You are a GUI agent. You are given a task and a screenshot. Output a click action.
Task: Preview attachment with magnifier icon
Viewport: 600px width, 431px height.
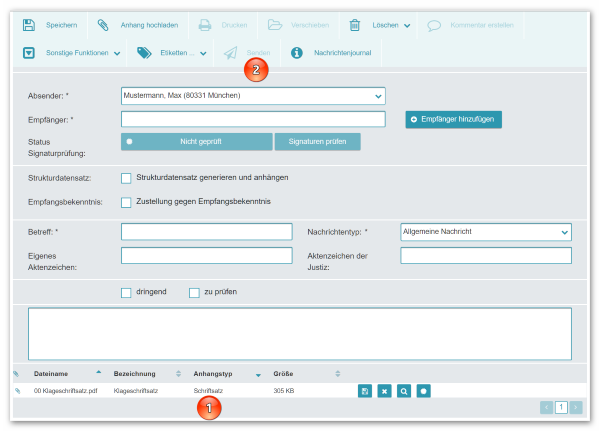pyautogui.click(x=404, y=390)
